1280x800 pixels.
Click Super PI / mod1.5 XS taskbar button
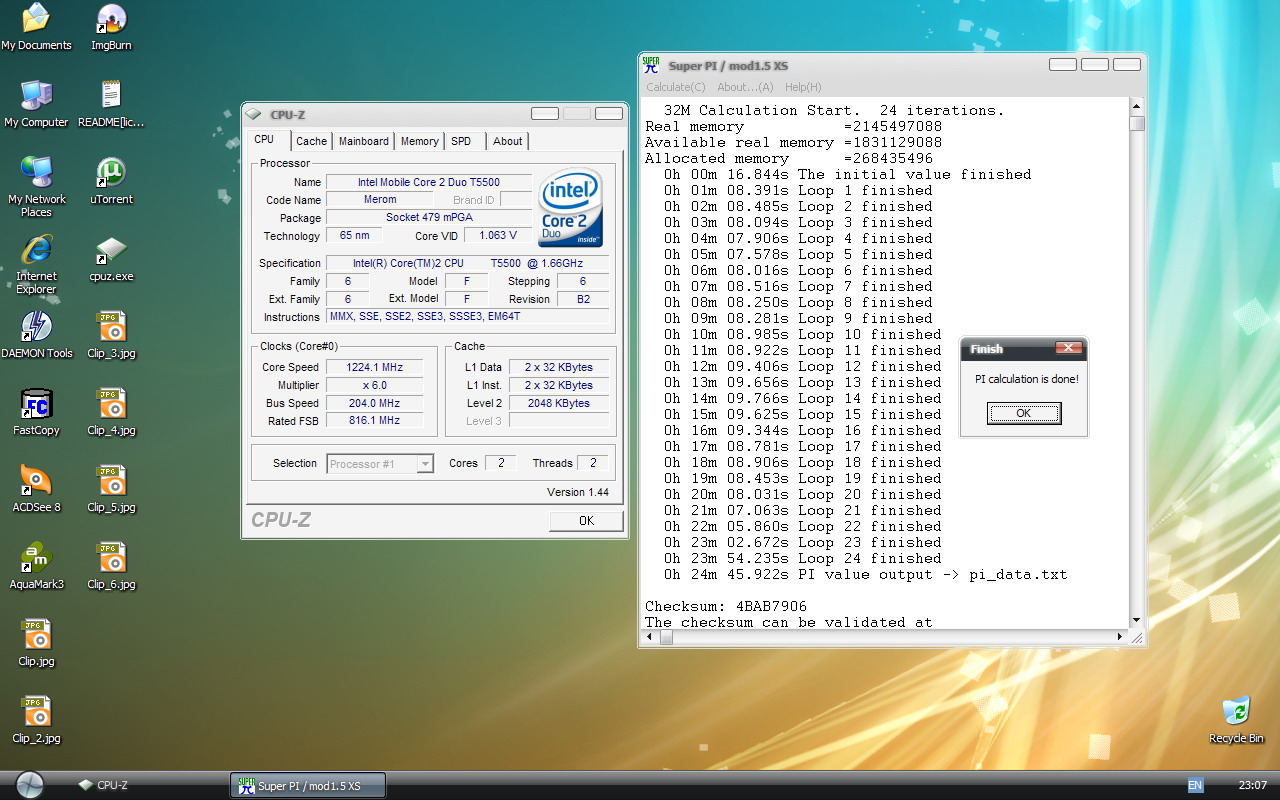tap(308, 786)
